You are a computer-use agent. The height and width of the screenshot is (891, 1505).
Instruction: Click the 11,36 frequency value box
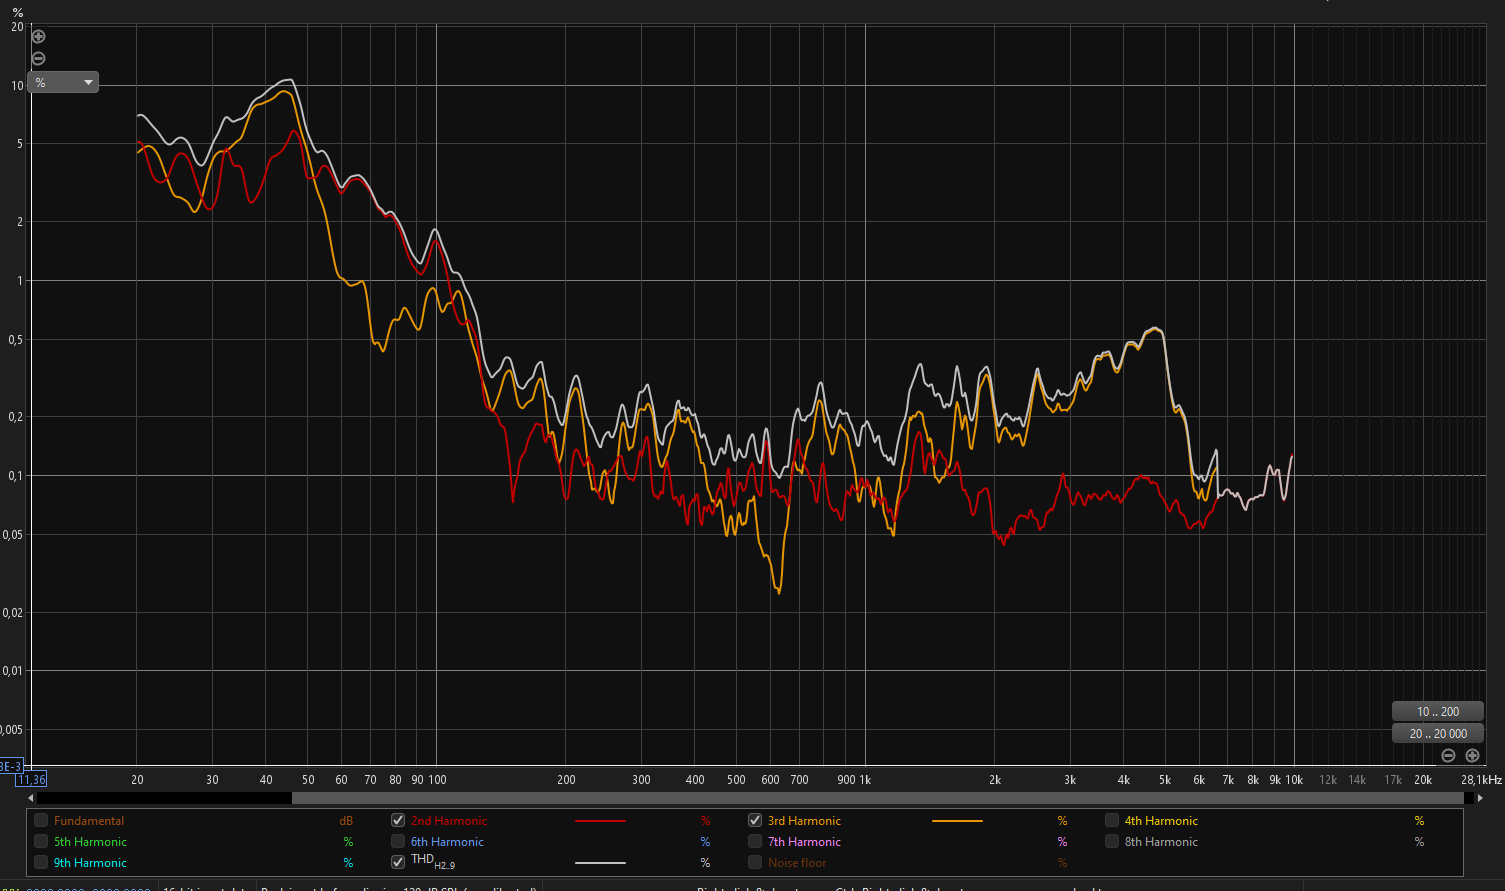pos(31,779)
